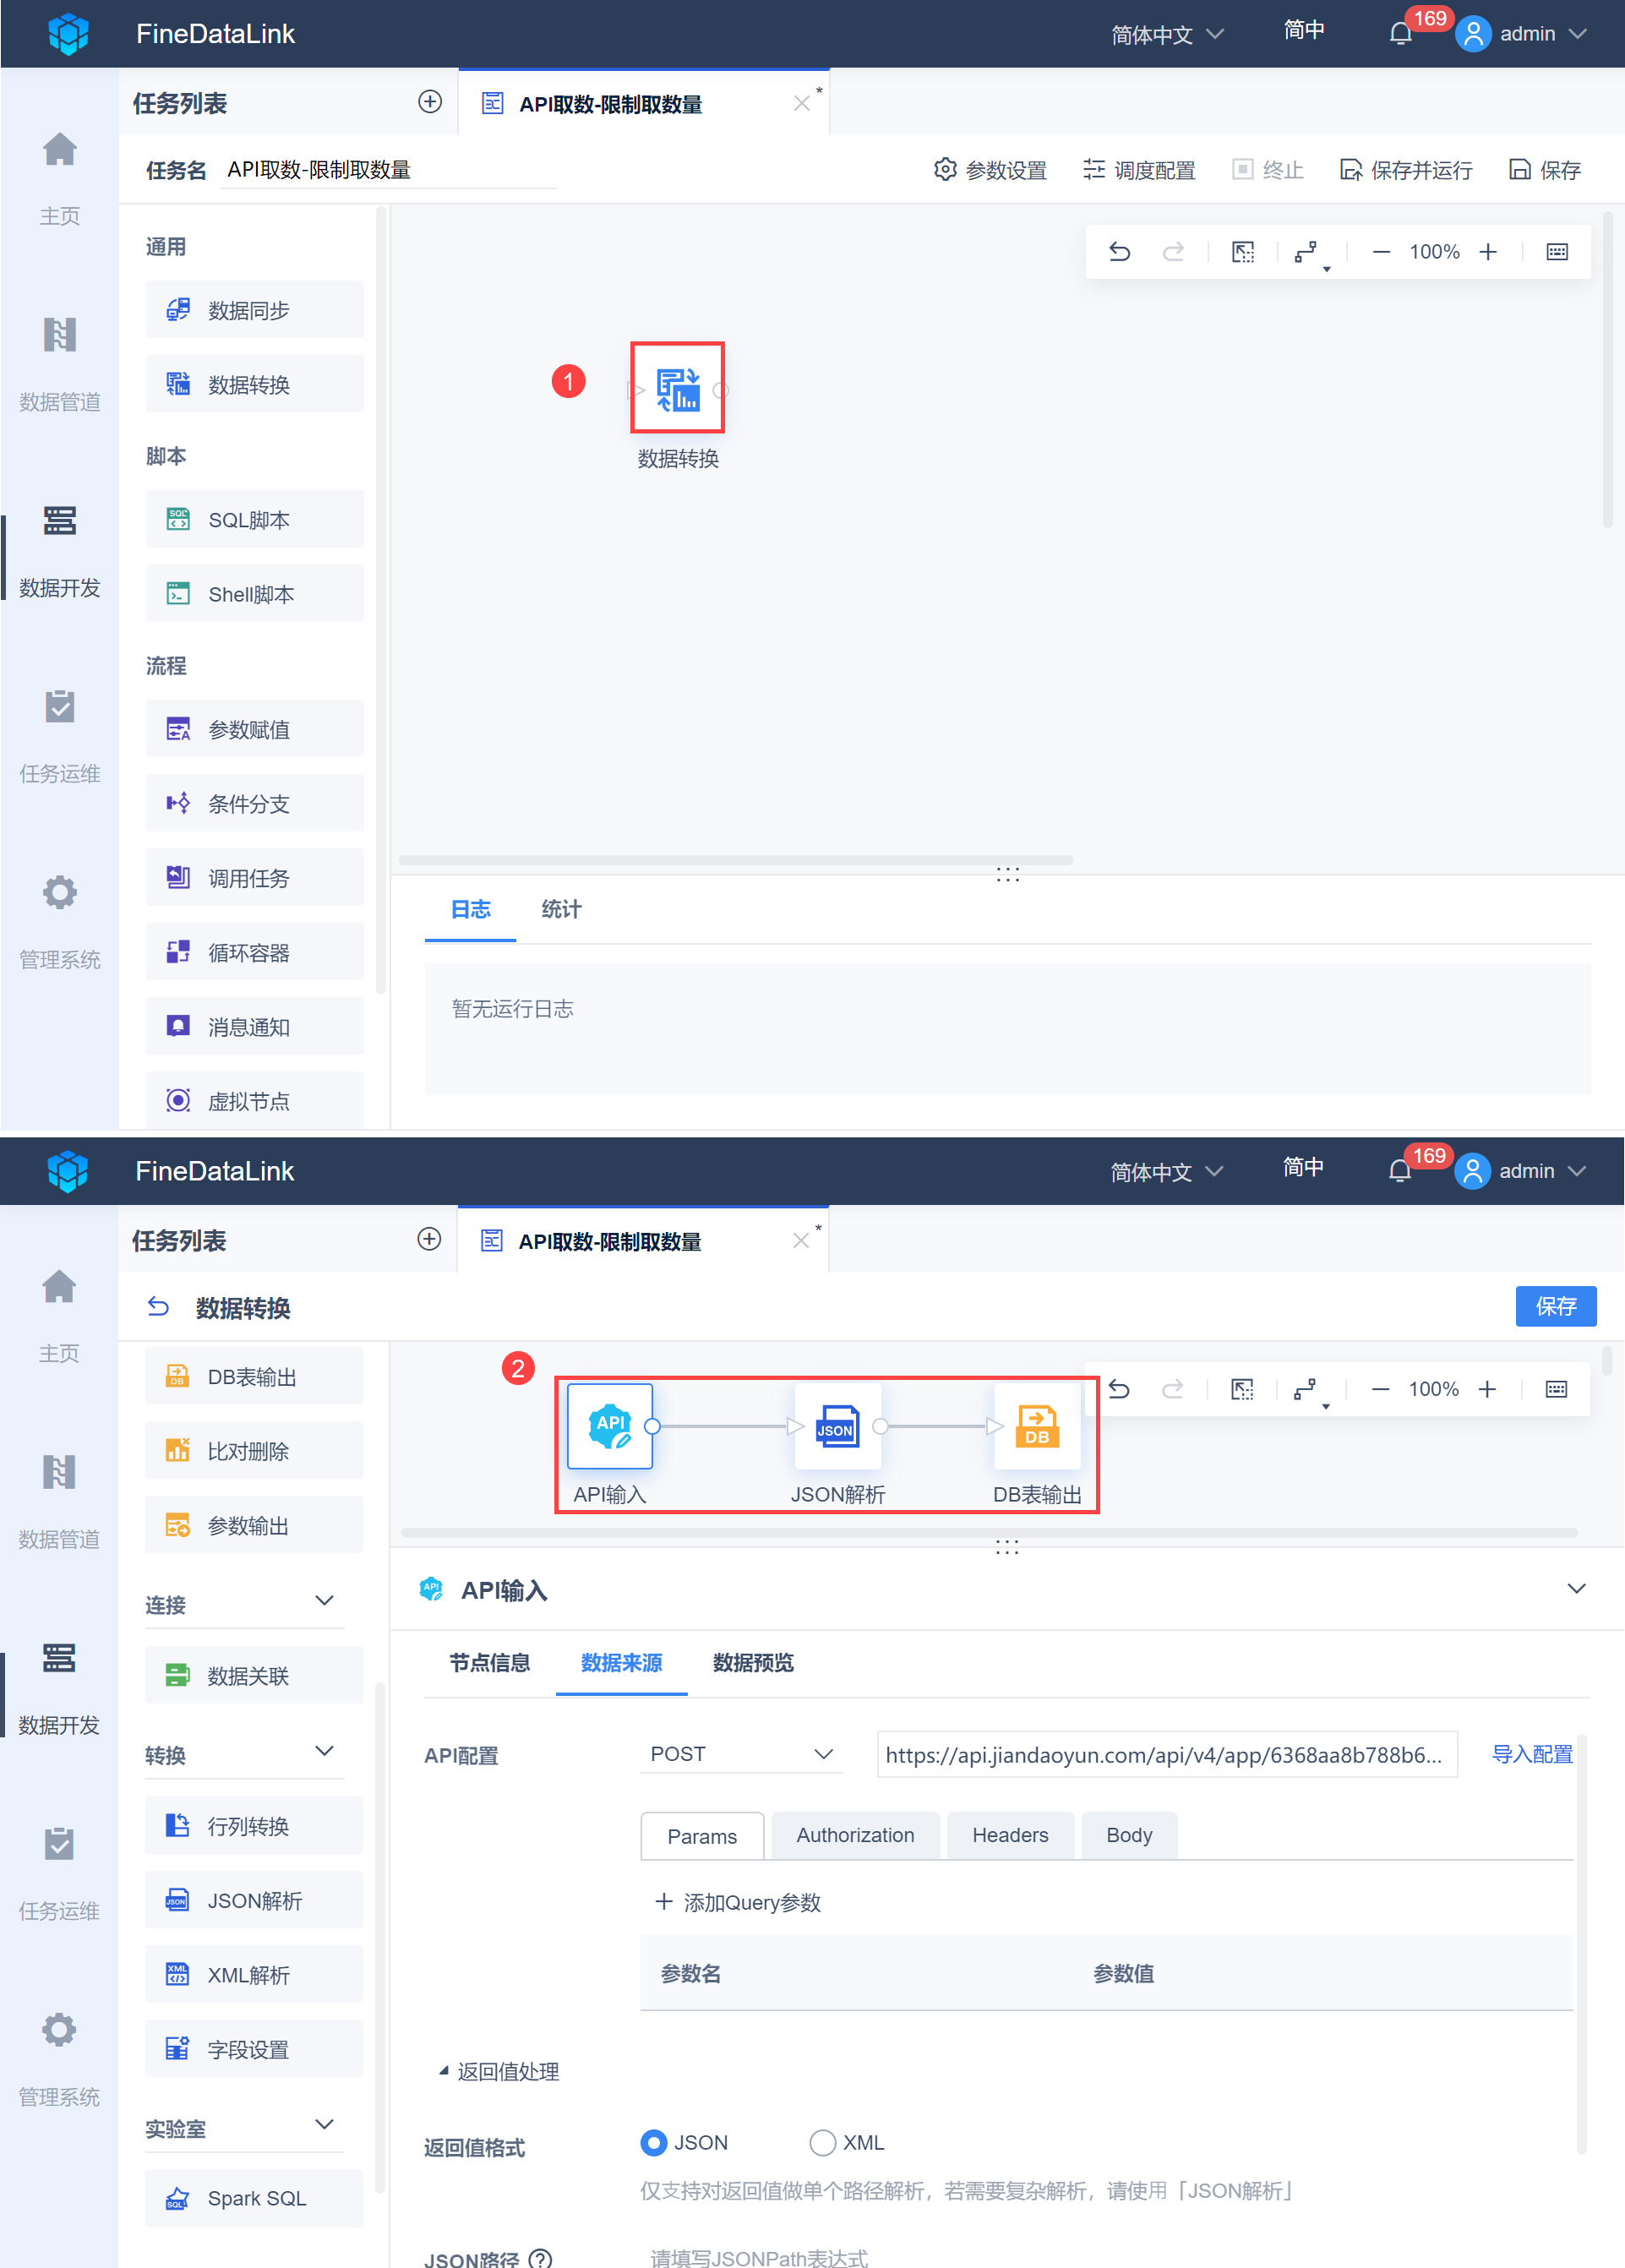Click the add task plus icon in upper 任务列表
The width and height of the screenshot is (1625, 2268).
(430, 101)
